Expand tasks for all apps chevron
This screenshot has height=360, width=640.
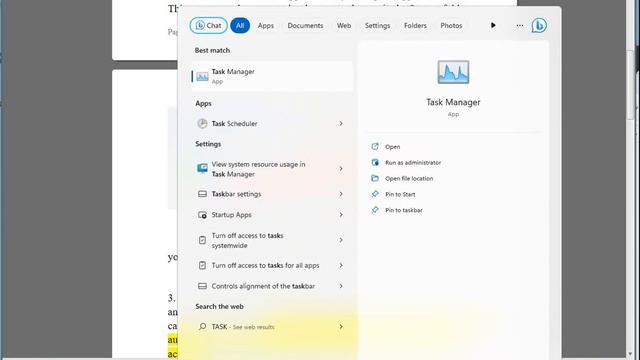tap(341, 265)
